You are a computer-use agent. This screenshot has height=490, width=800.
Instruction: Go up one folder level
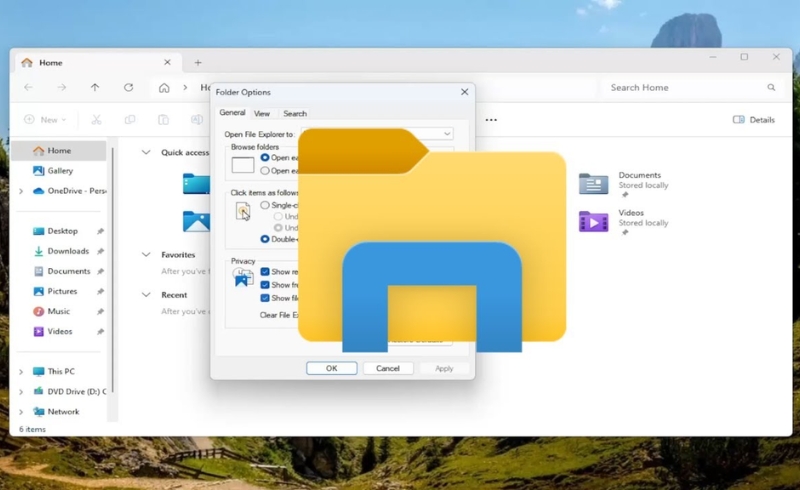[x=95, y=87]
